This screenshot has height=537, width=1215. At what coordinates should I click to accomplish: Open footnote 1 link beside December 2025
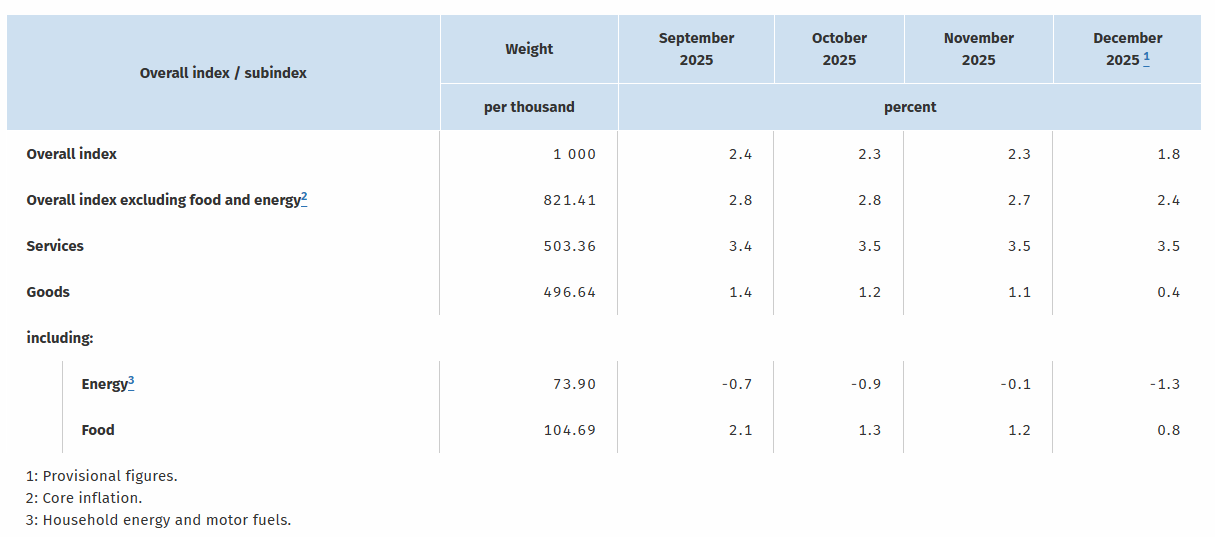[1146, 59]
